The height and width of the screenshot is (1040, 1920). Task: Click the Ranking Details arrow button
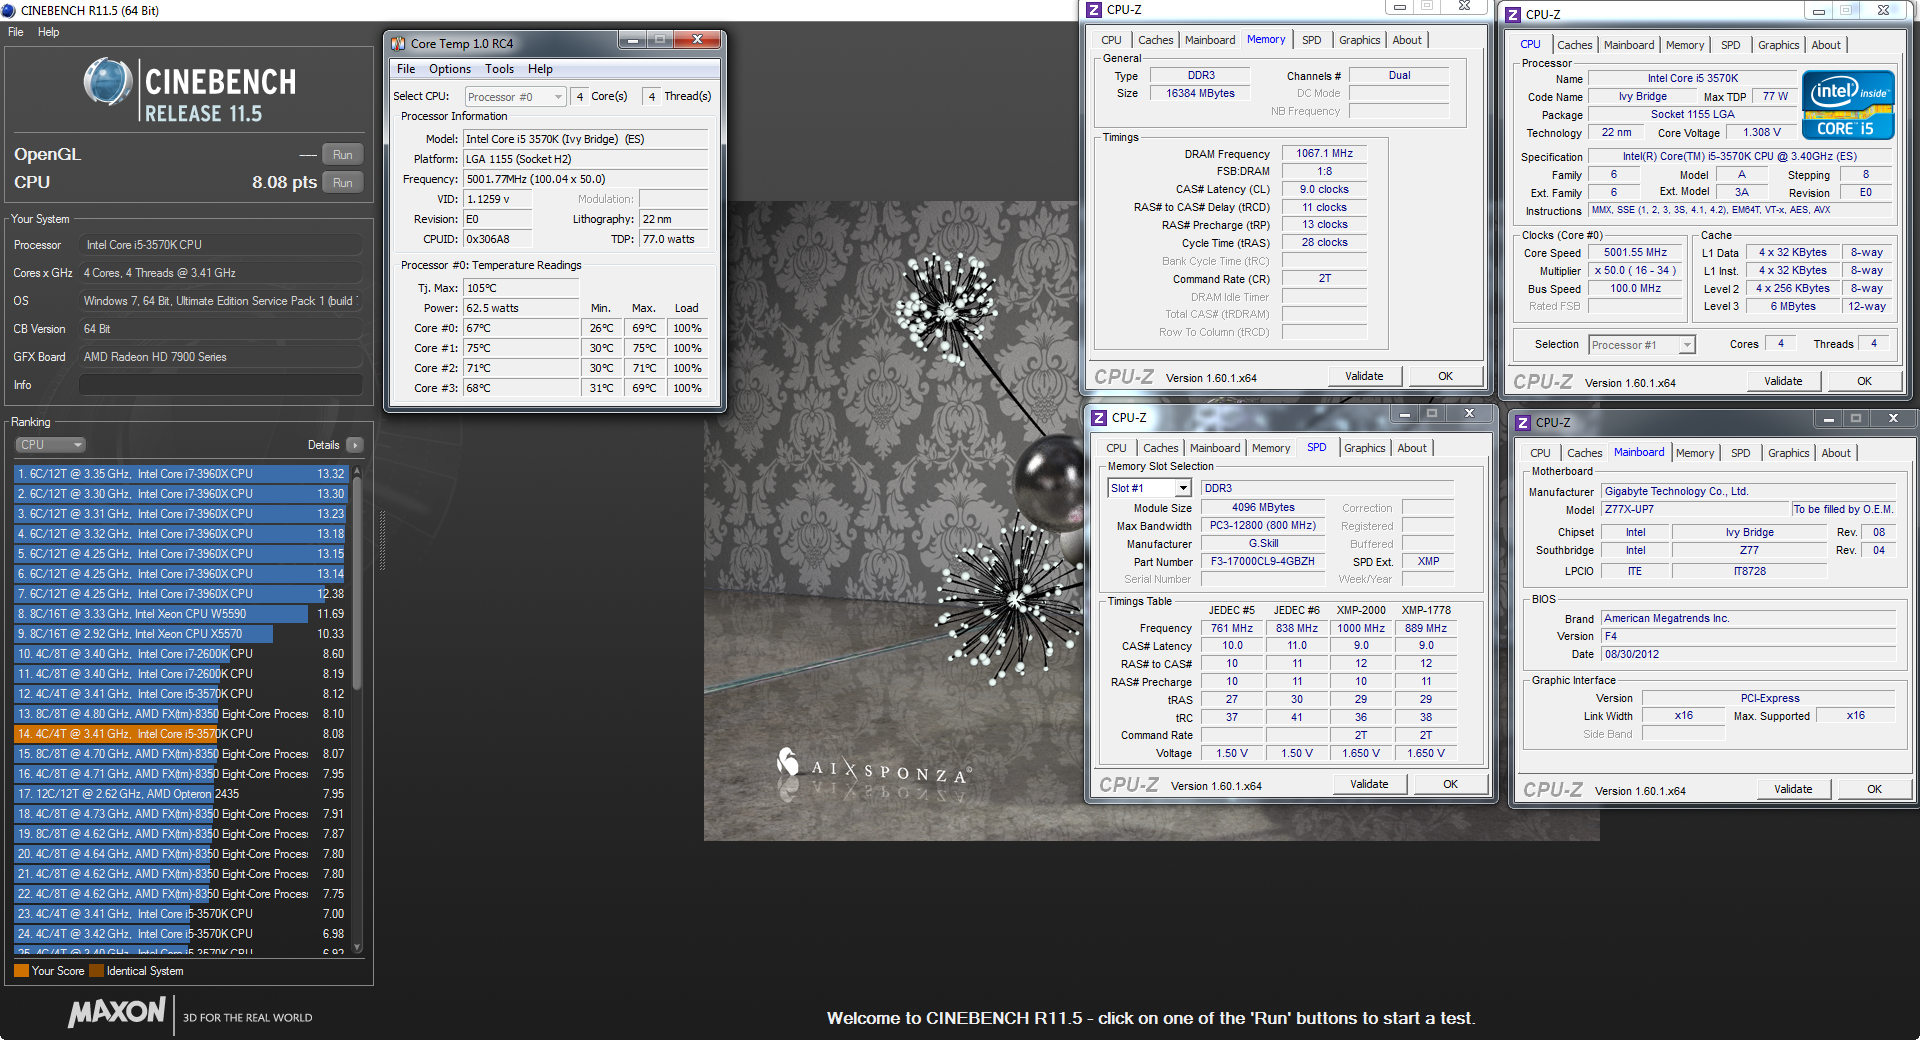pyautogui.click(x=355, y=445)
